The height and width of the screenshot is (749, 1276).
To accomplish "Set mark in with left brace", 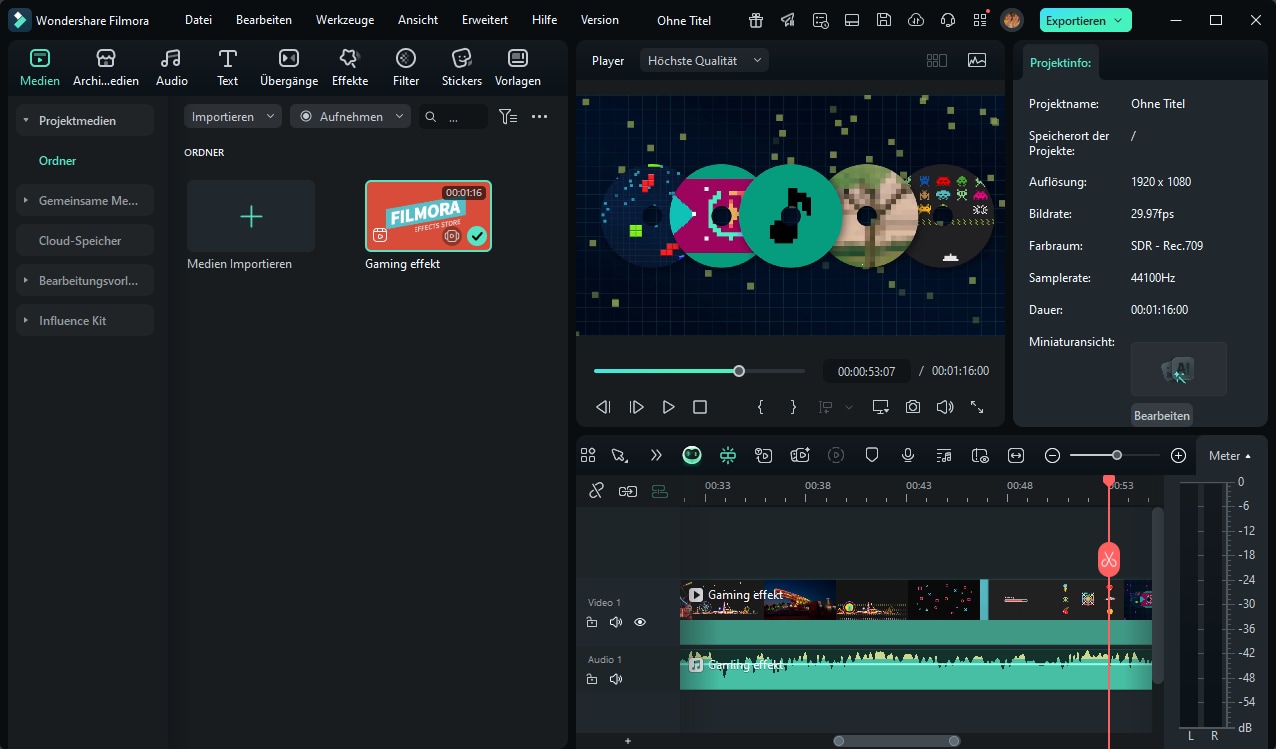I will tap(761, 407).
